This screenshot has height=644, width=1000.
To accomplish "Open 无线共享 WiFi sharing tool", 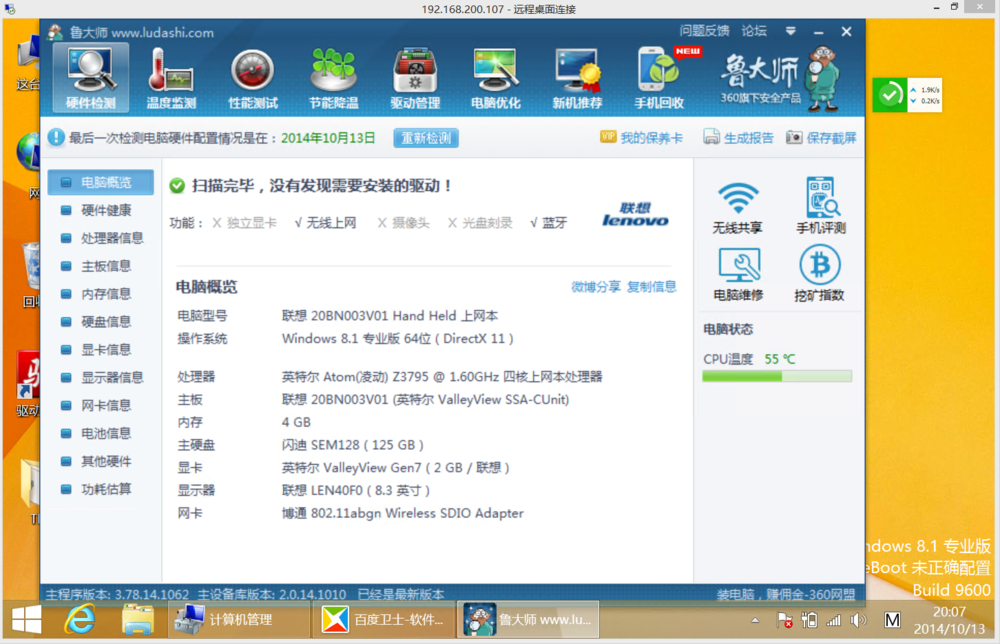I will click(738, 206).
